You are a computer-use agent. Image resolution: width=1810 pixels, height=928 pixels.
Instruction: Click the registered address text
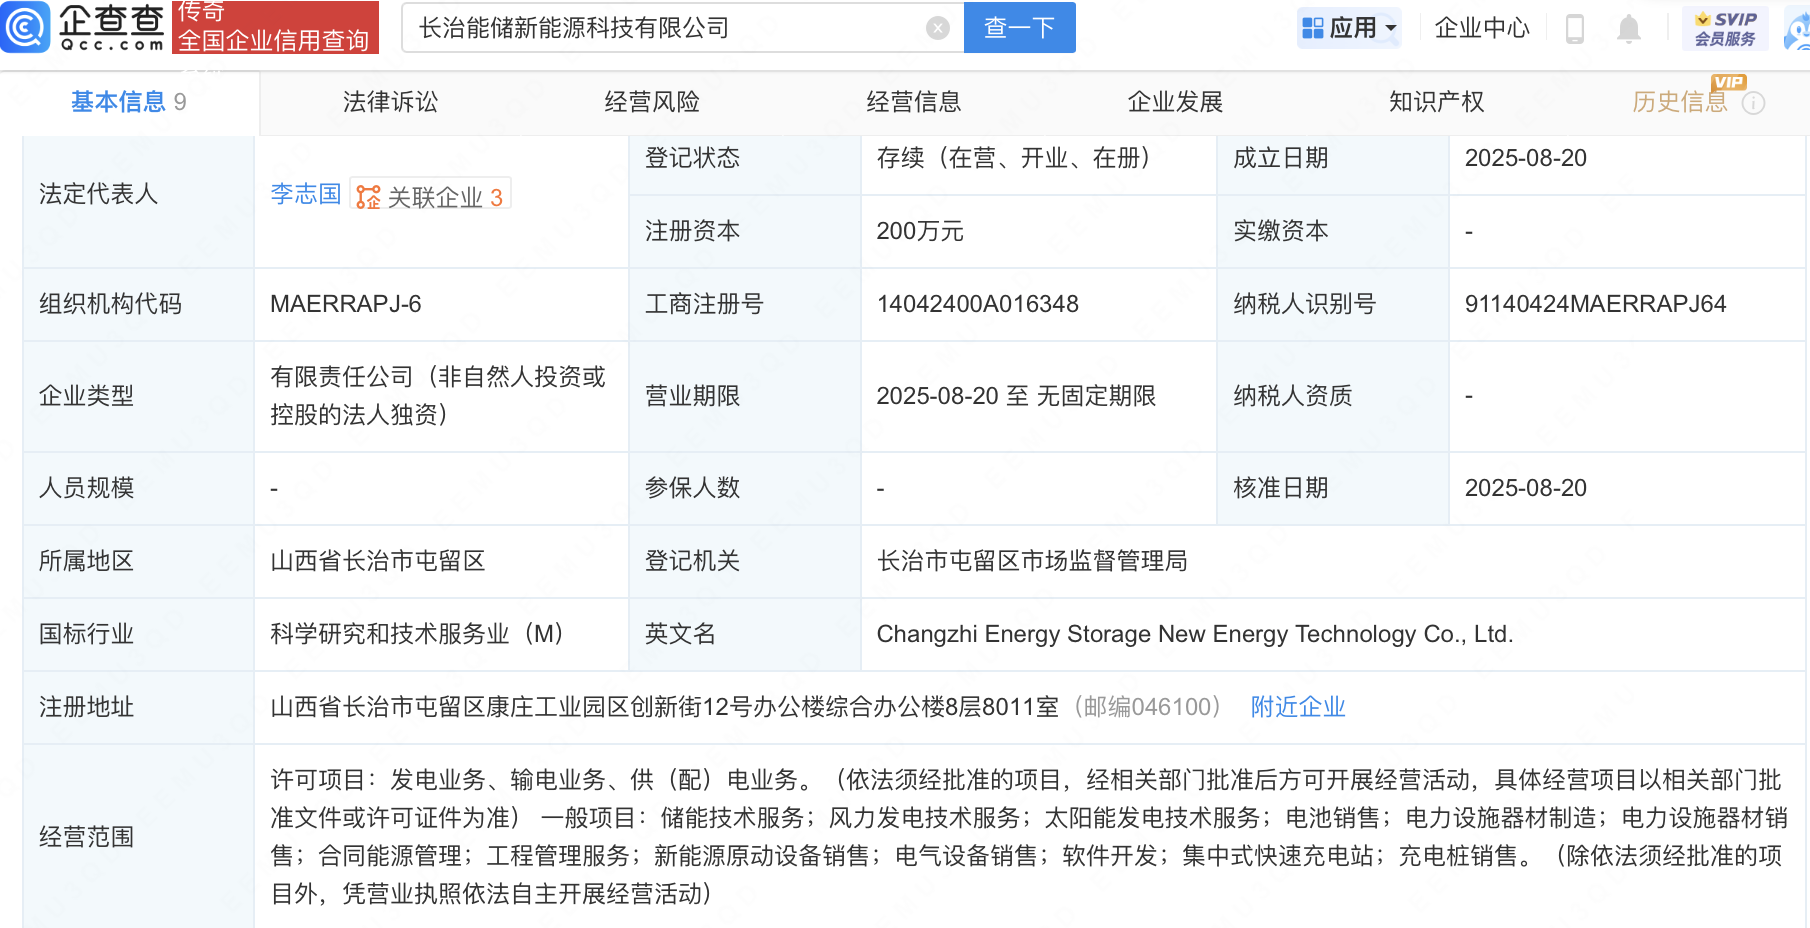click(664, 707)
